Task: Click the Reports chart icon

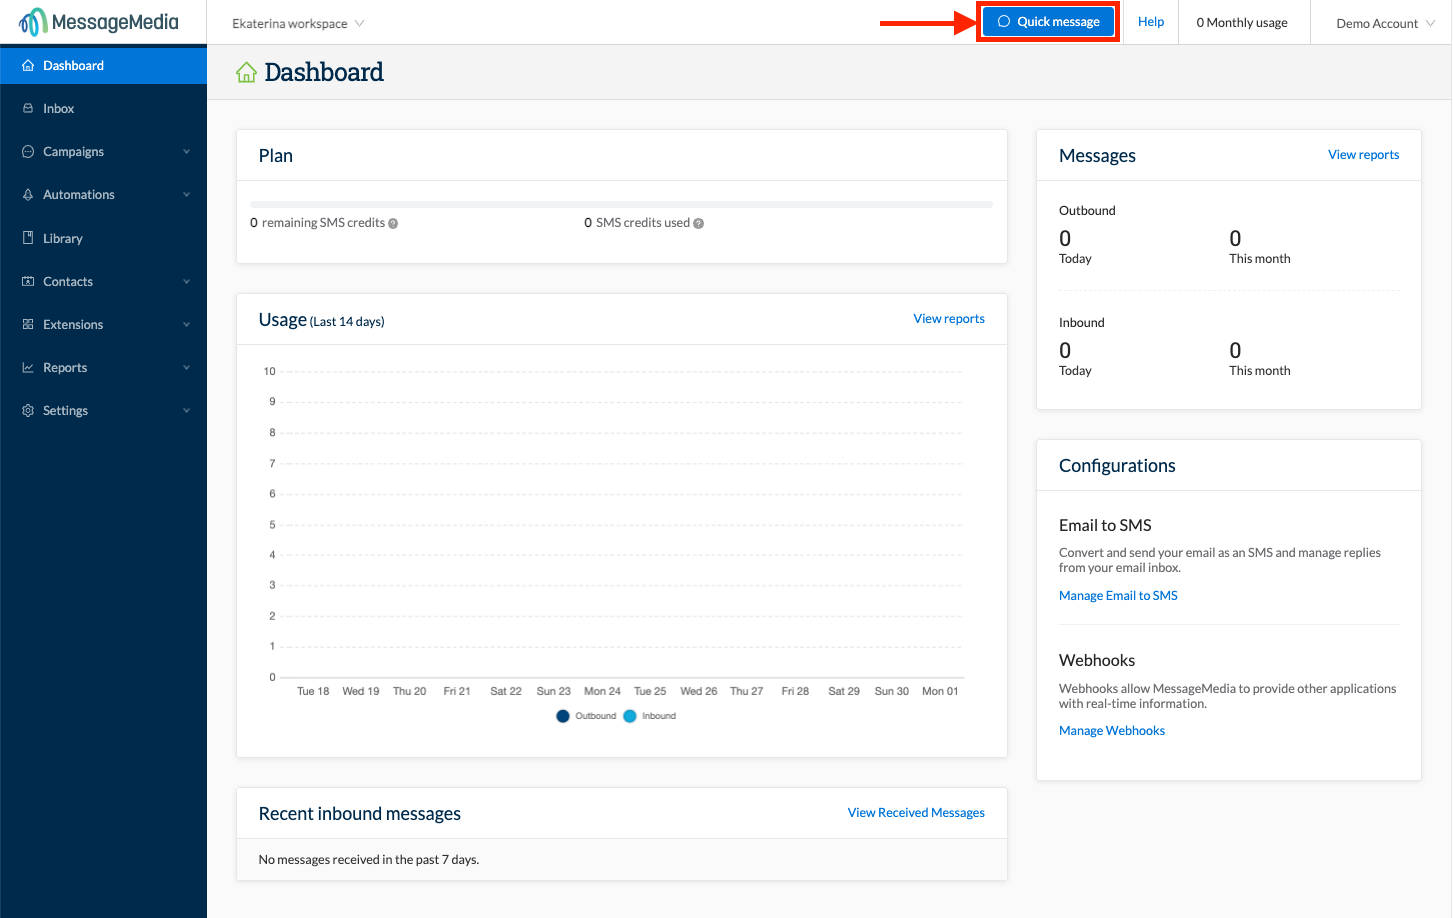Action: tap(28, 367)
